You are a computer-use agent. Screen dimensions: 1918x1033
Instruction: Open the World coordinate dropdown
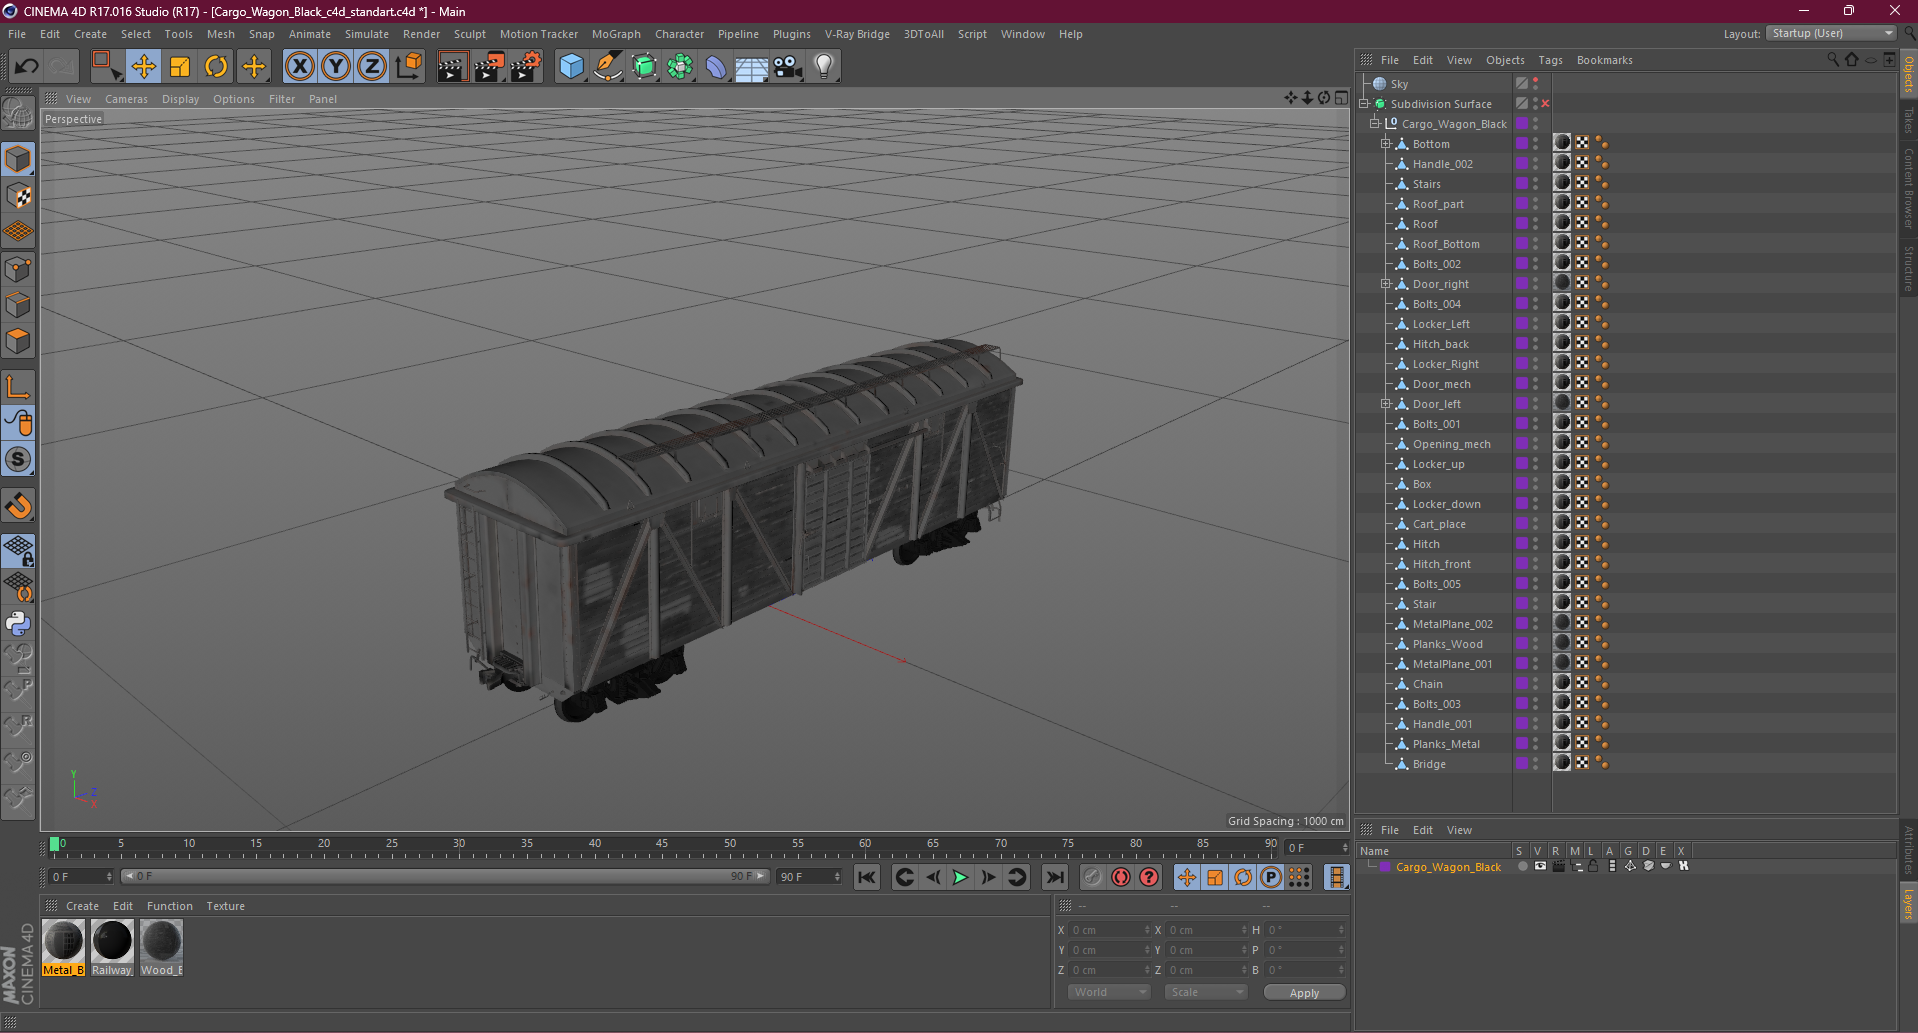[1109, 992]
